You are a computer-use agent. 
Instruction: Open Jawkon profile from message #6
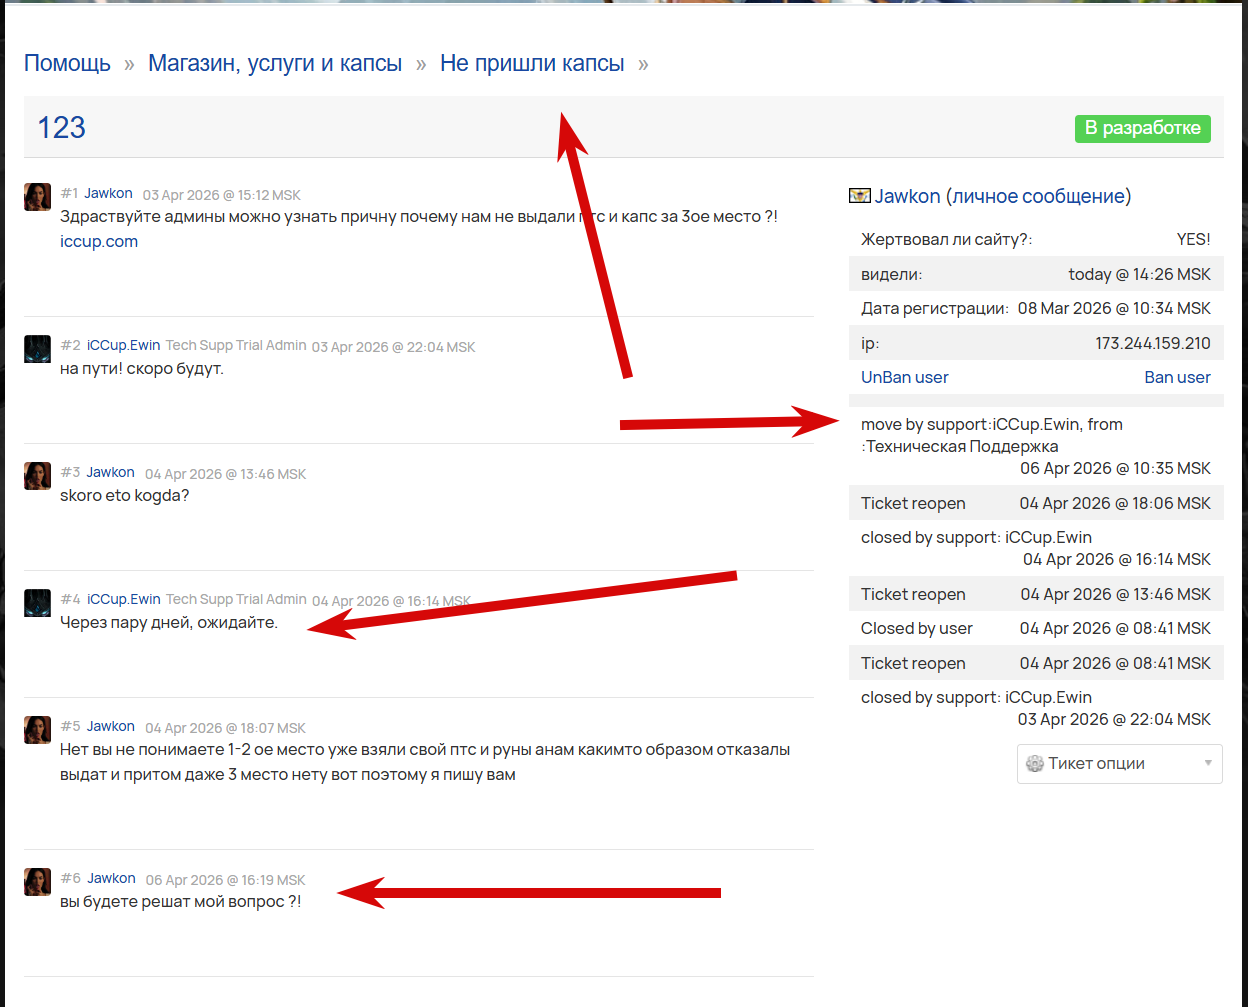pos(111,878)
